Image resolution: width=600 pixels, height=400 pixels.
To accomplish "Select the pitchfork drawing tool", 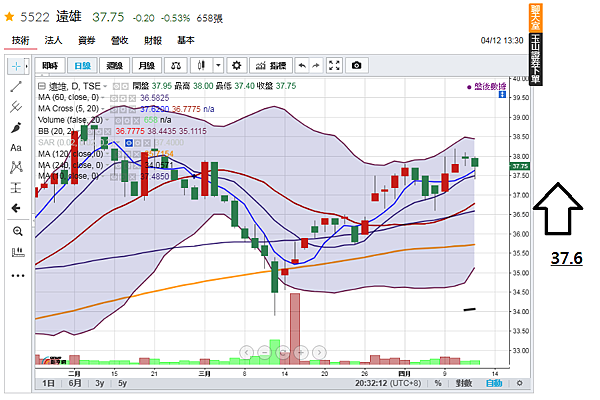I will click(16, 107).
